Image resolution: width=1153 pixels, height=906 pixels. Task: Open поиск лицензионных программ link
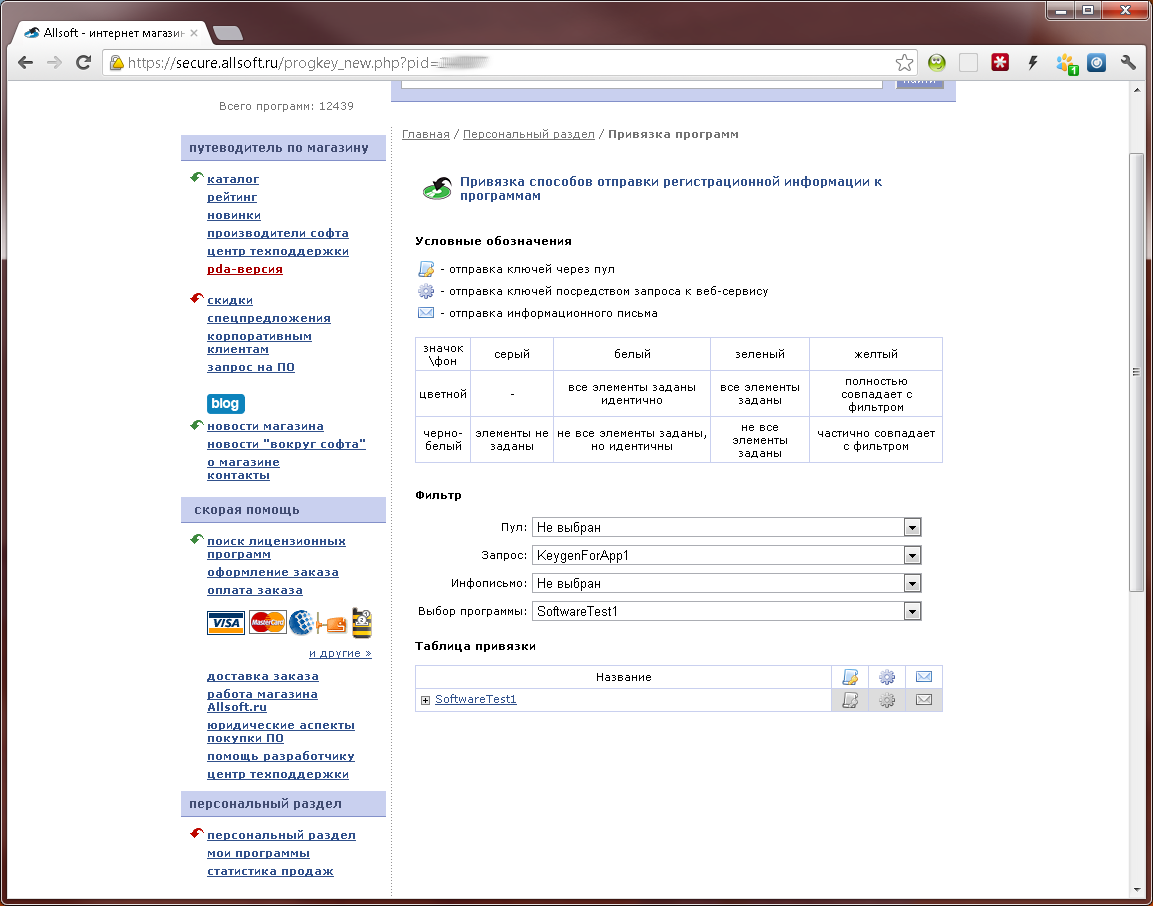[276, 548]
